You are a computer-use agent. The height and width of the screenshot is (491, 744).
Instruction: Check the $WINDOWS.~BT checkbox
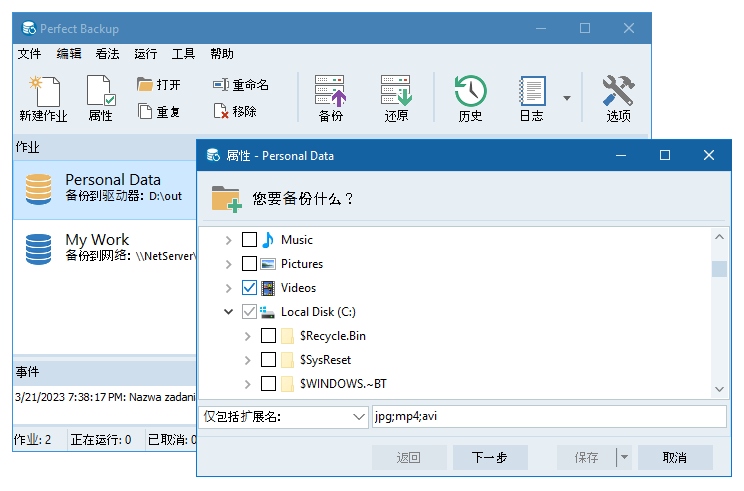pos(269,383)
